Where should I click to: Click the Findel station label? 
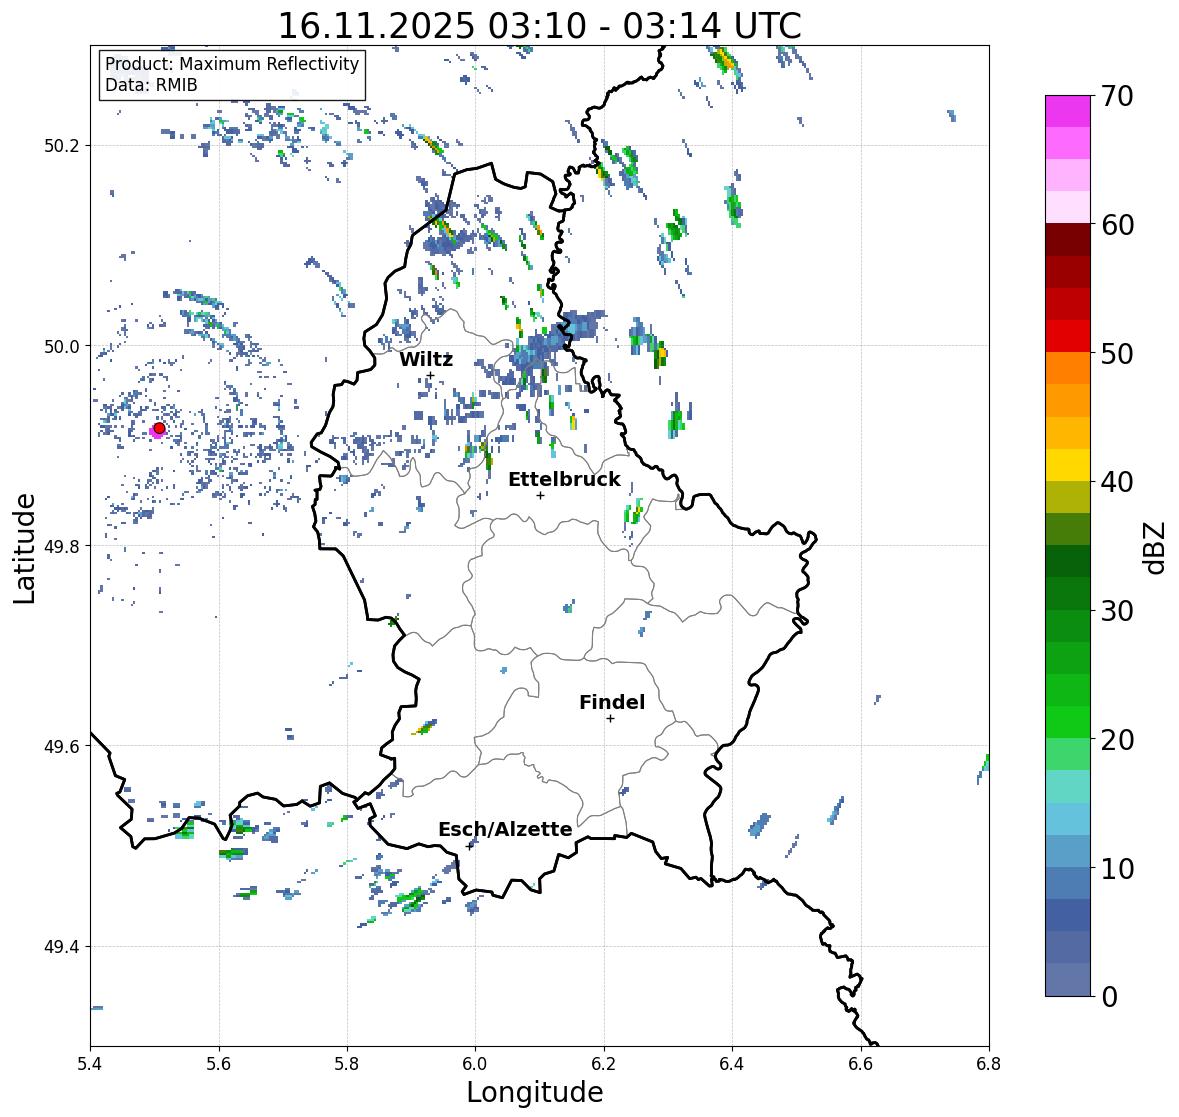pyautogui.click(x=612, y=702)
